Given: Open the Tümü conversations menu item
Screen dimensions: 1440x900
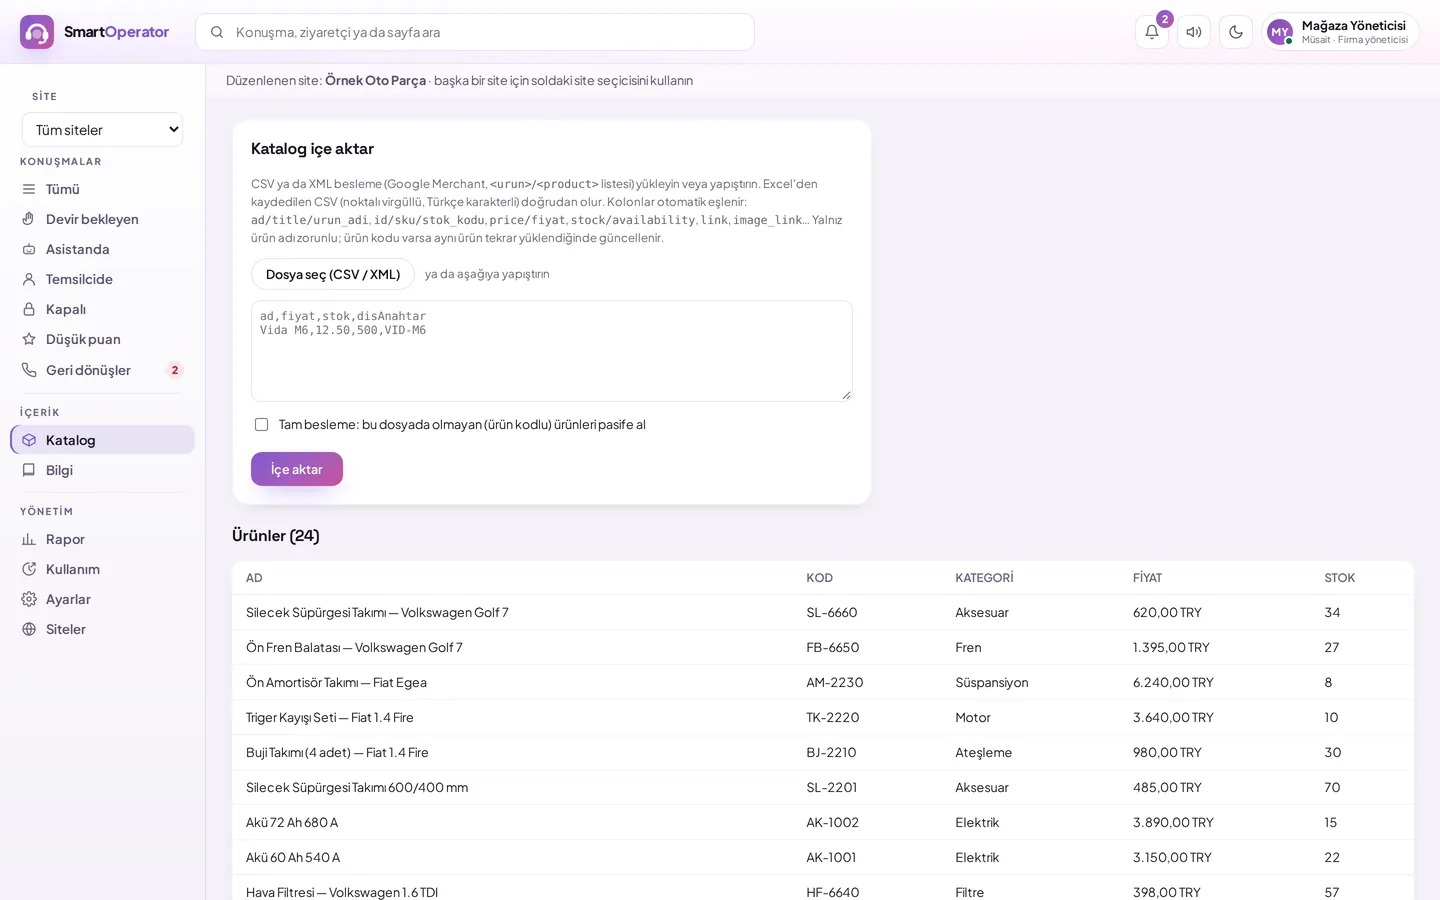Looking at the screenshot, I should click(x=102, y=189).
